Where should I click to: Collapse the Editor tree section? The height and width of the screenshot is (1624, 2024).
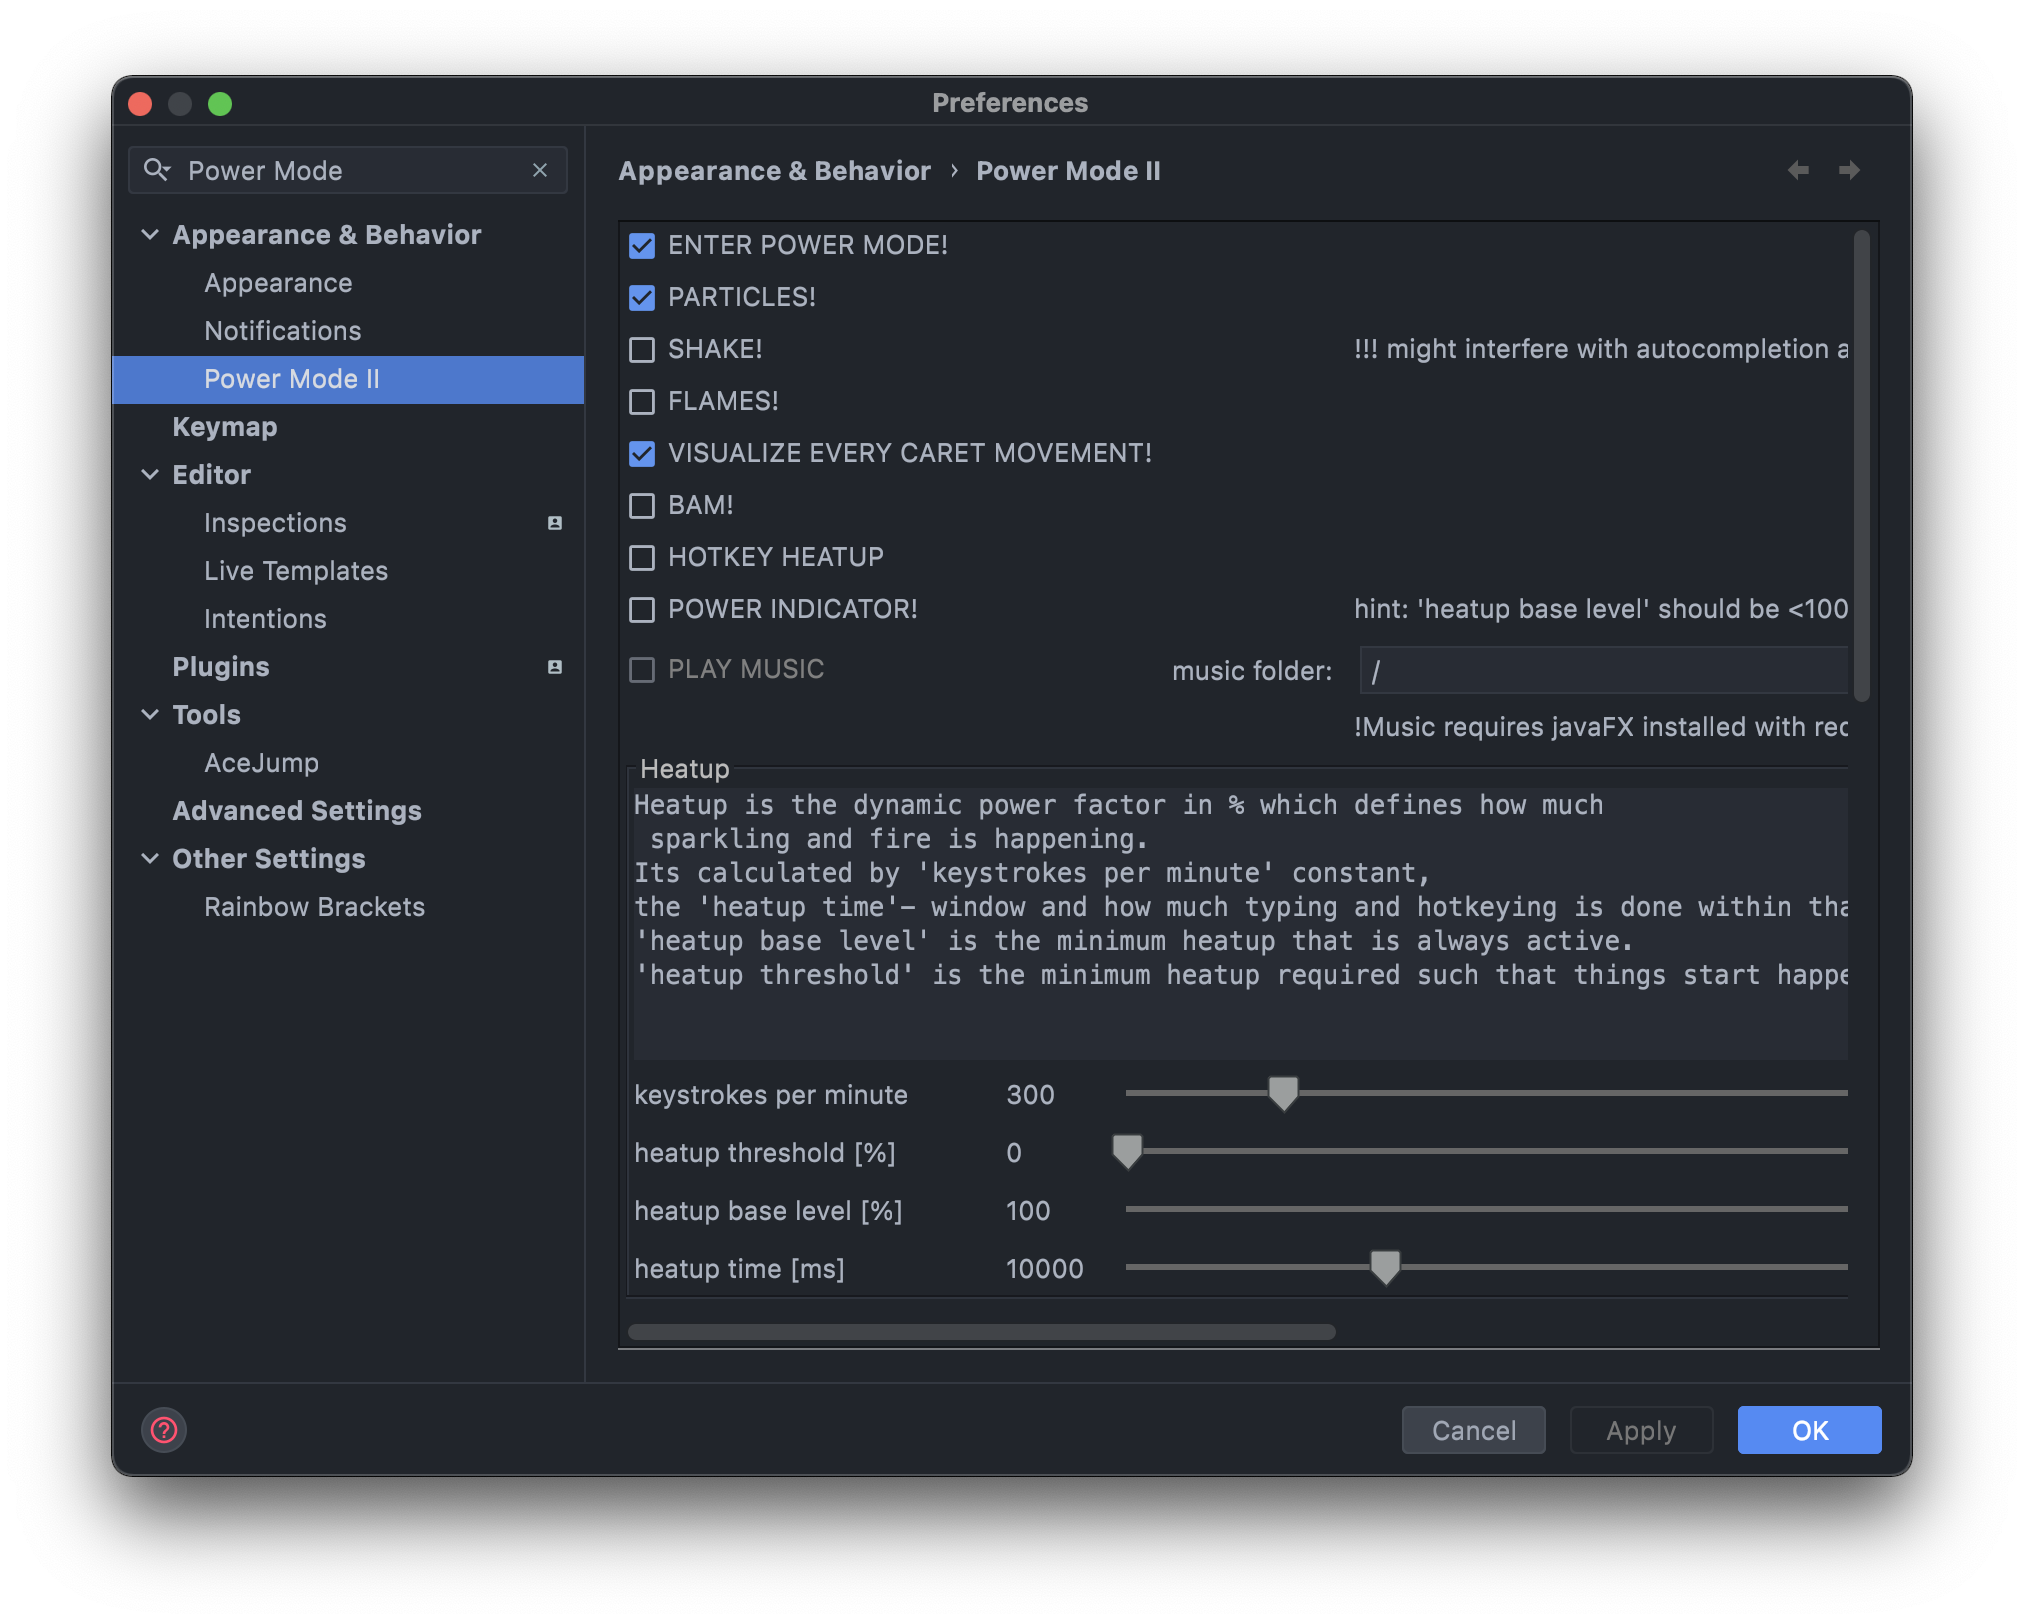(150, 475)
